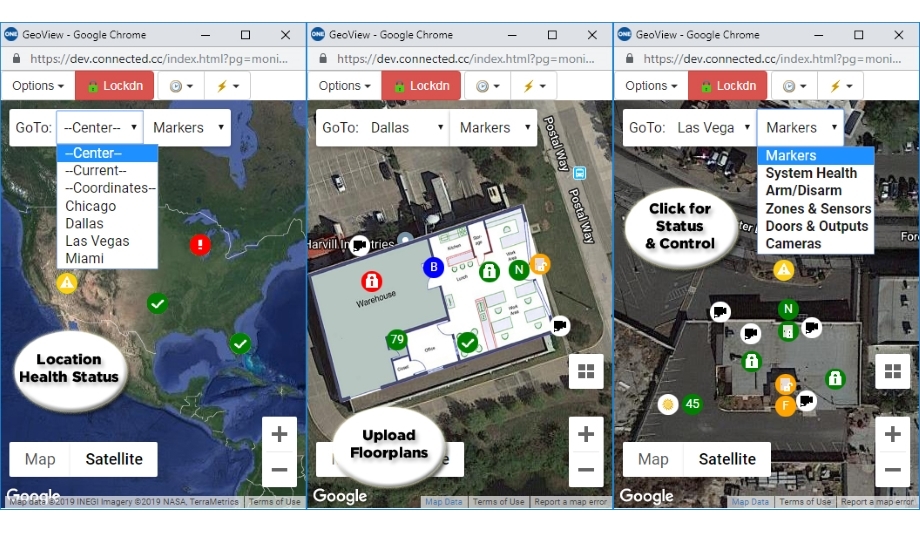Select Doors & Outputs in Markers list
The image size is (920, 533).
coord(816,226)
